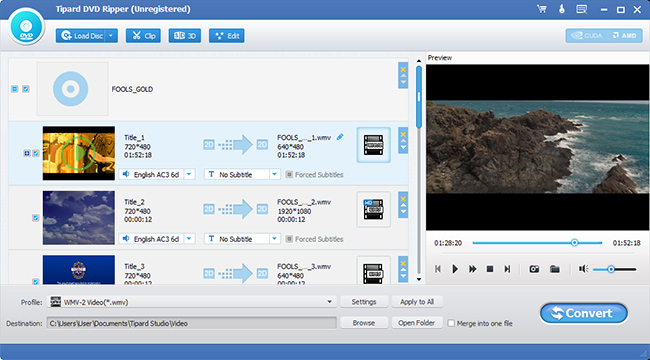This screenshot has height=360, width=650.
Task: Open the 3D settings tool
Action: coord(185,36)
